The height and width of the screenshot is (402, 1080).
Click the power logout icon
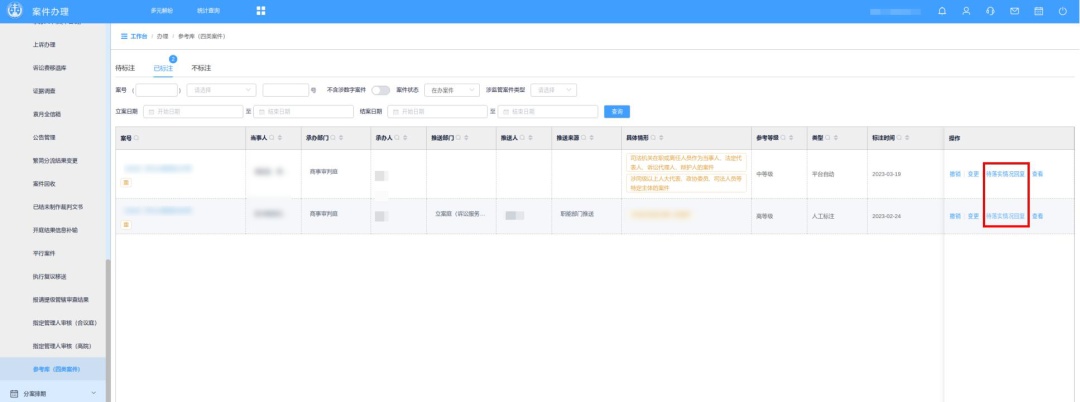pyautogui.click(x=1062, y=11)
